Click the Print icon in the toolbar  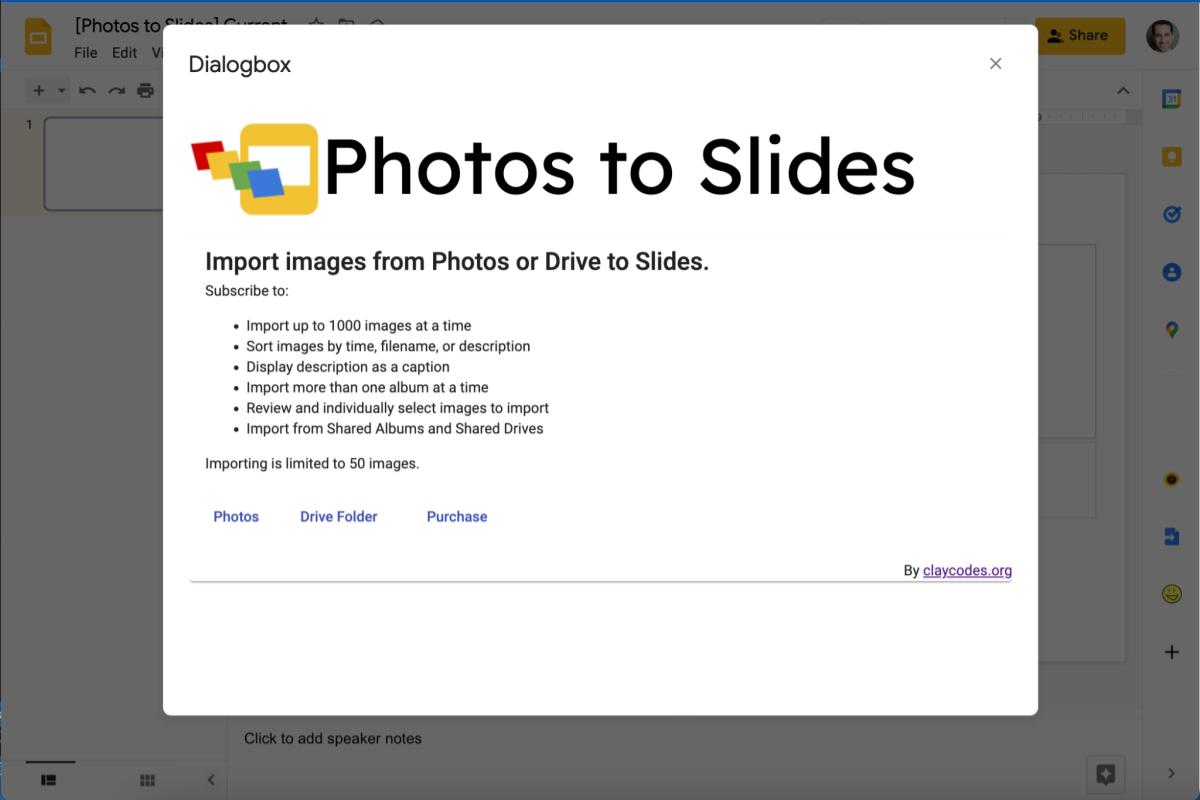click(146, 91)
